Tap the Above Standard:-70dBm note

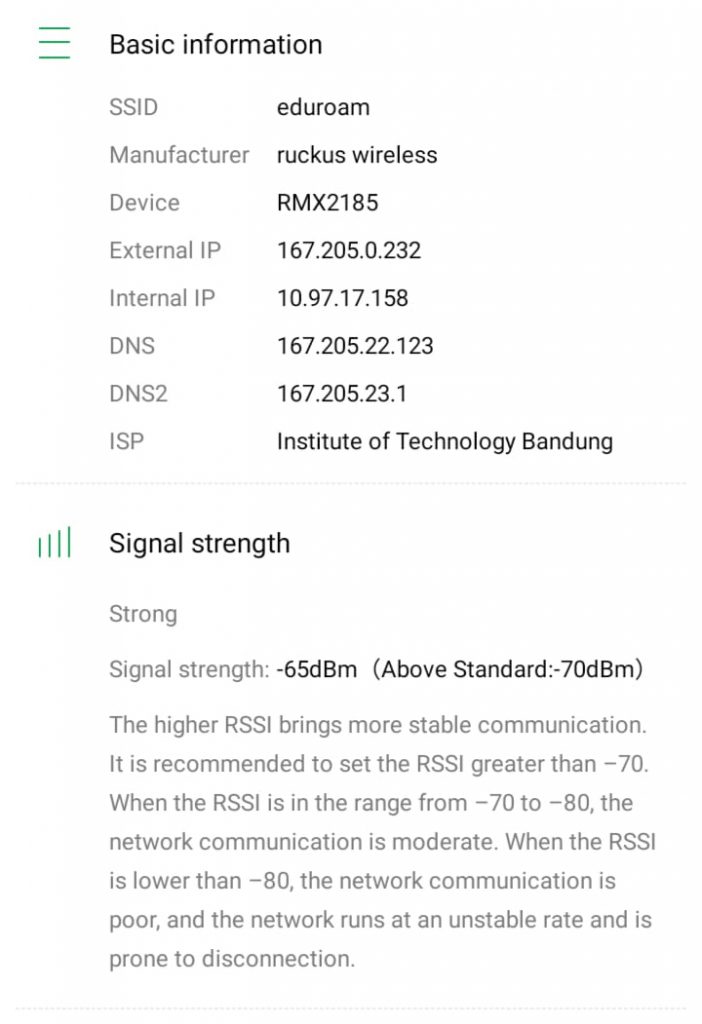click(507, 669)
